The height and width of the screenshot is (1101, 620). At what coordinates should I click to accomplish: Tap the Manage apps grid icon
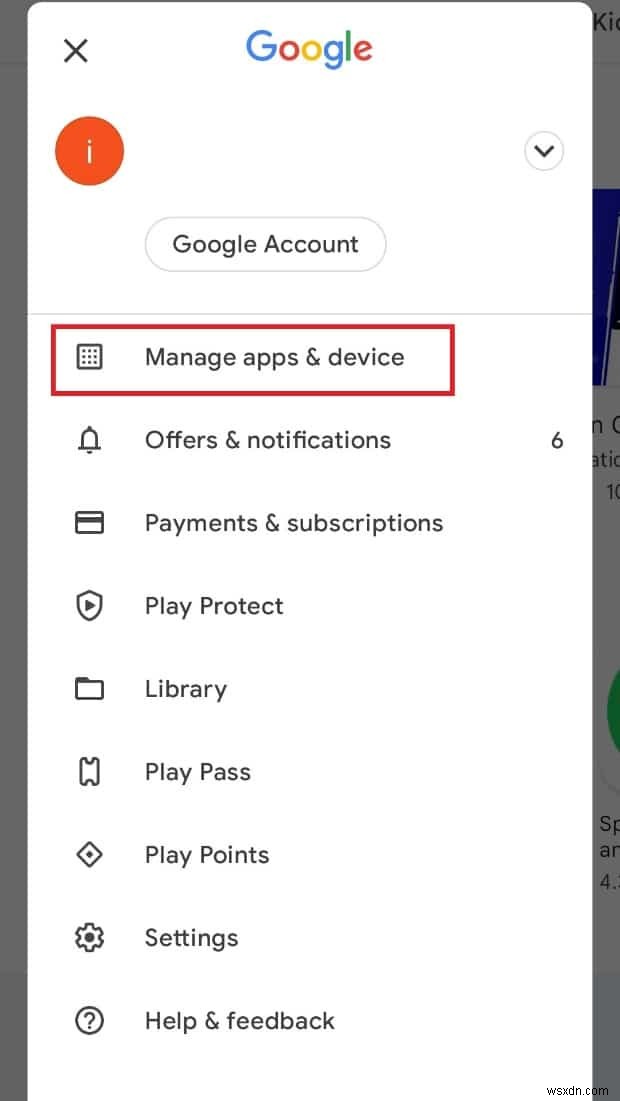tap(89, 357)
